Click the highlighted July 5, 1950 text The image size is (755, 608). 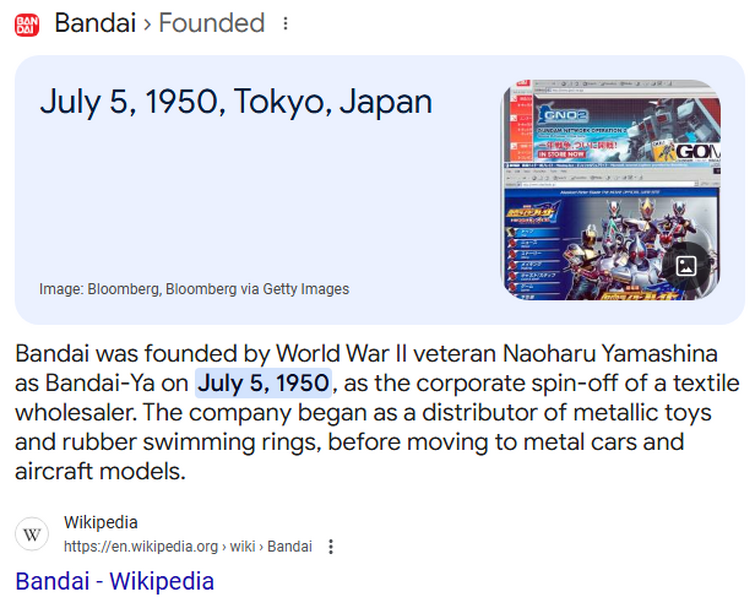pos(263,383)
